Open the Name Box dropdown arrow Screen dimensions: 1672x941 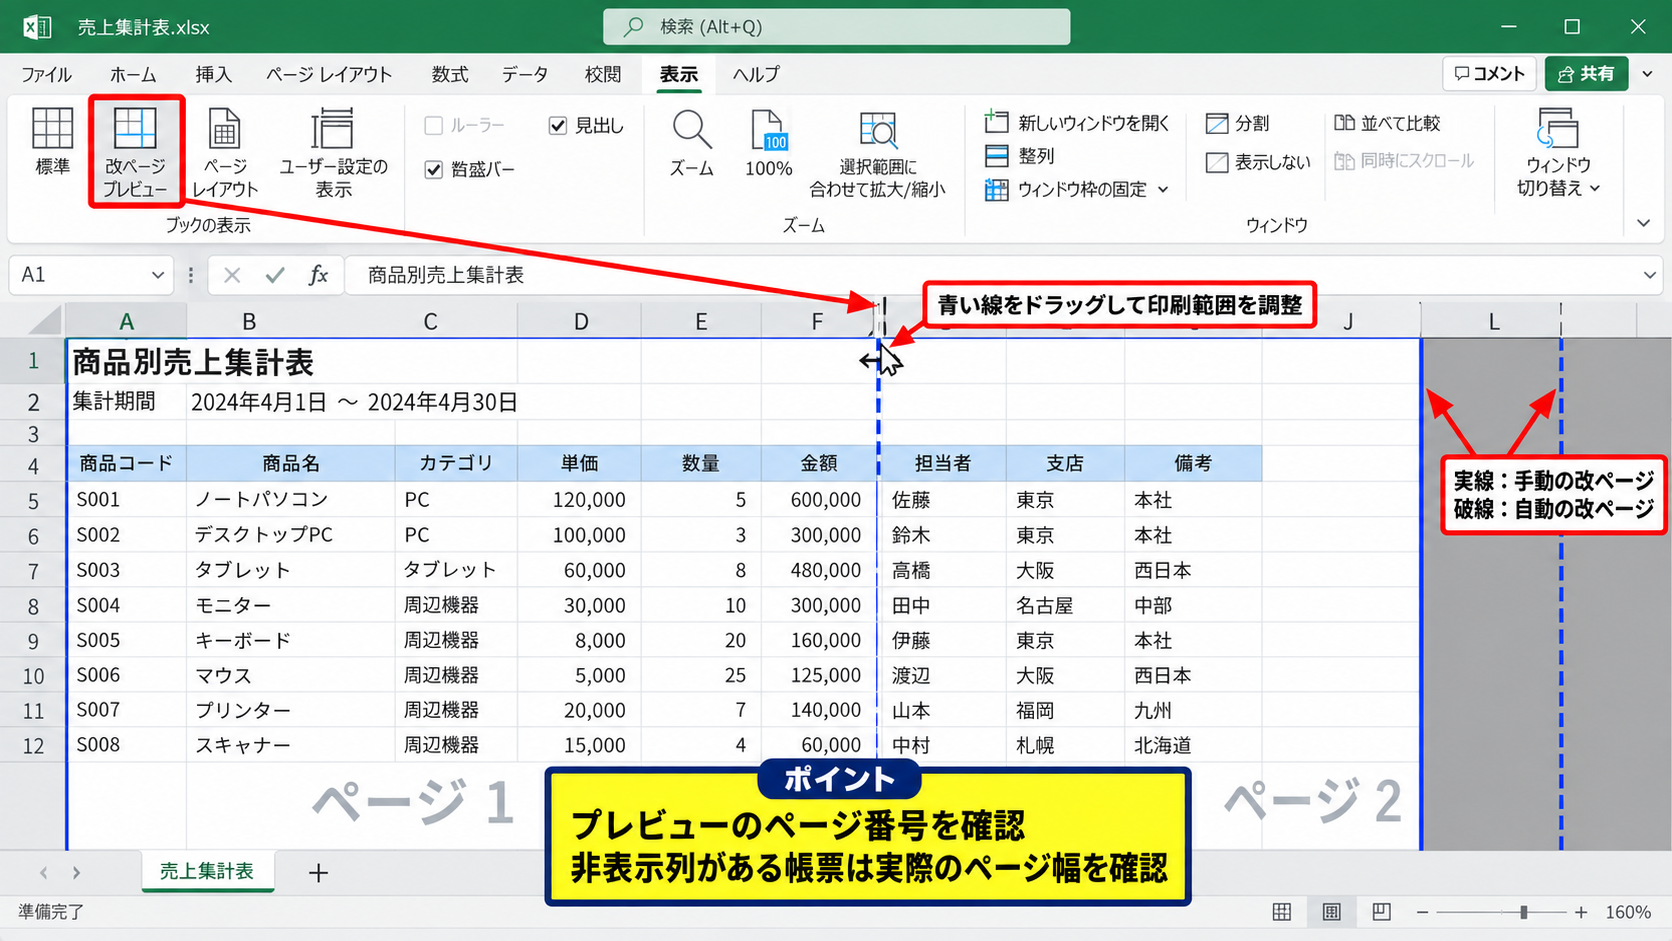coord(157,275)
